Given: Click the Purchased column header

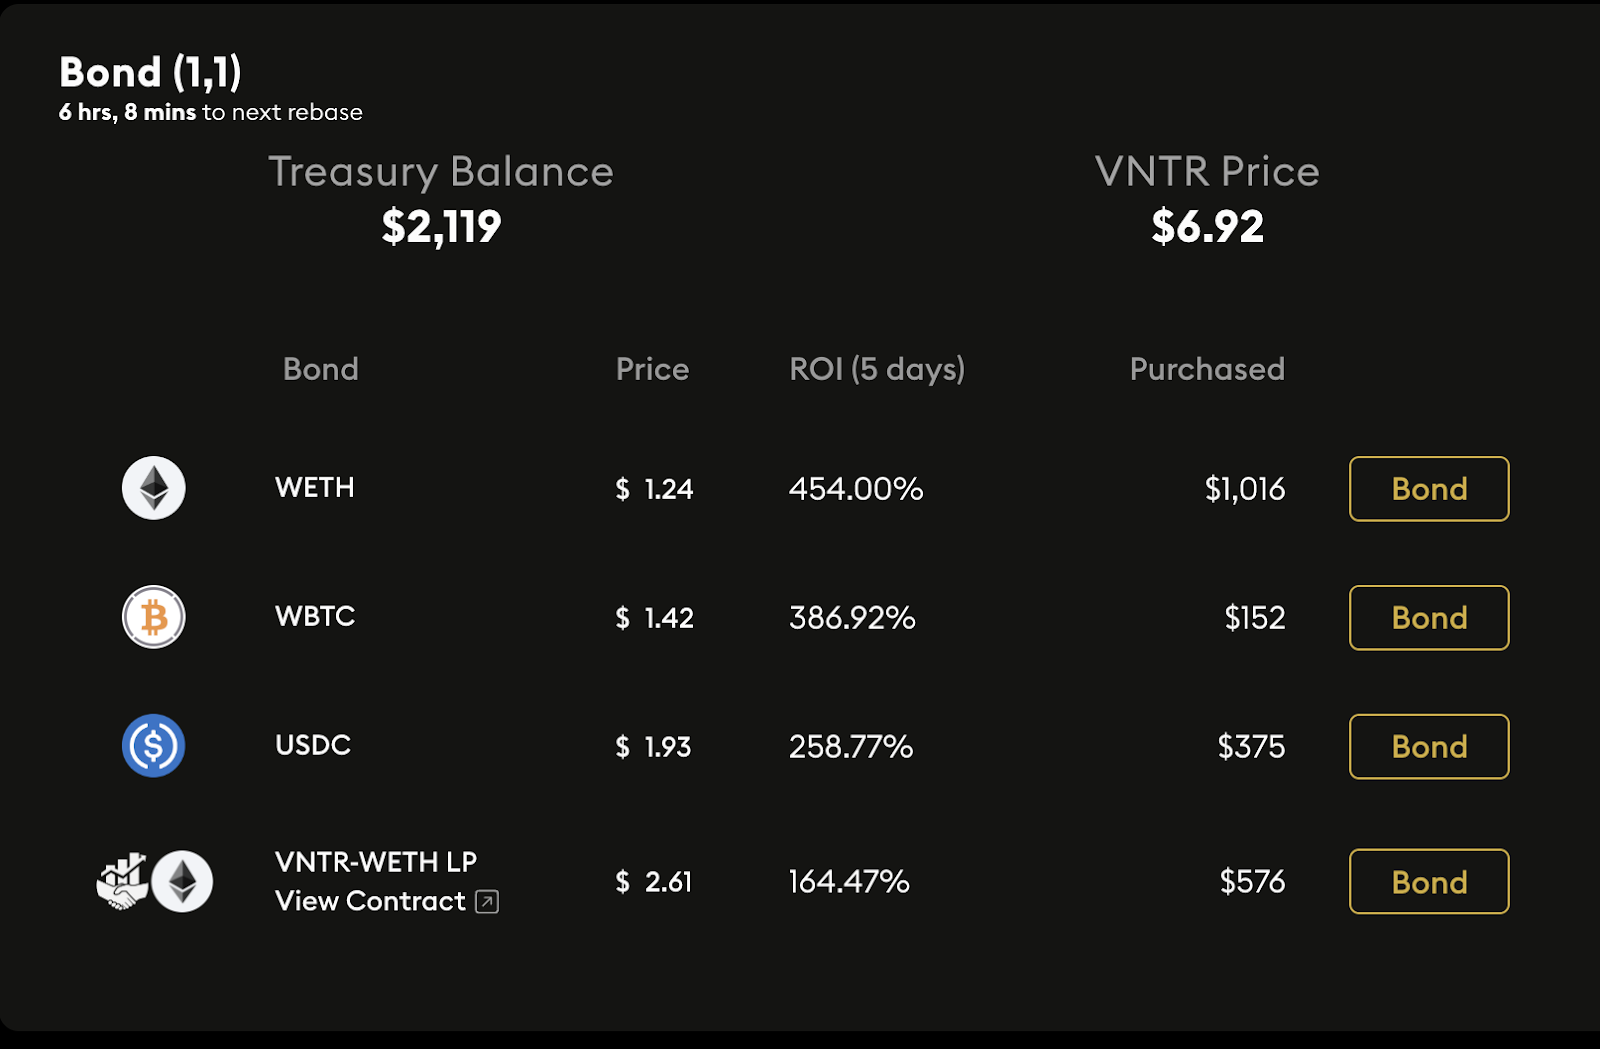Looking at the screenshot, I should pos(1207,369).
